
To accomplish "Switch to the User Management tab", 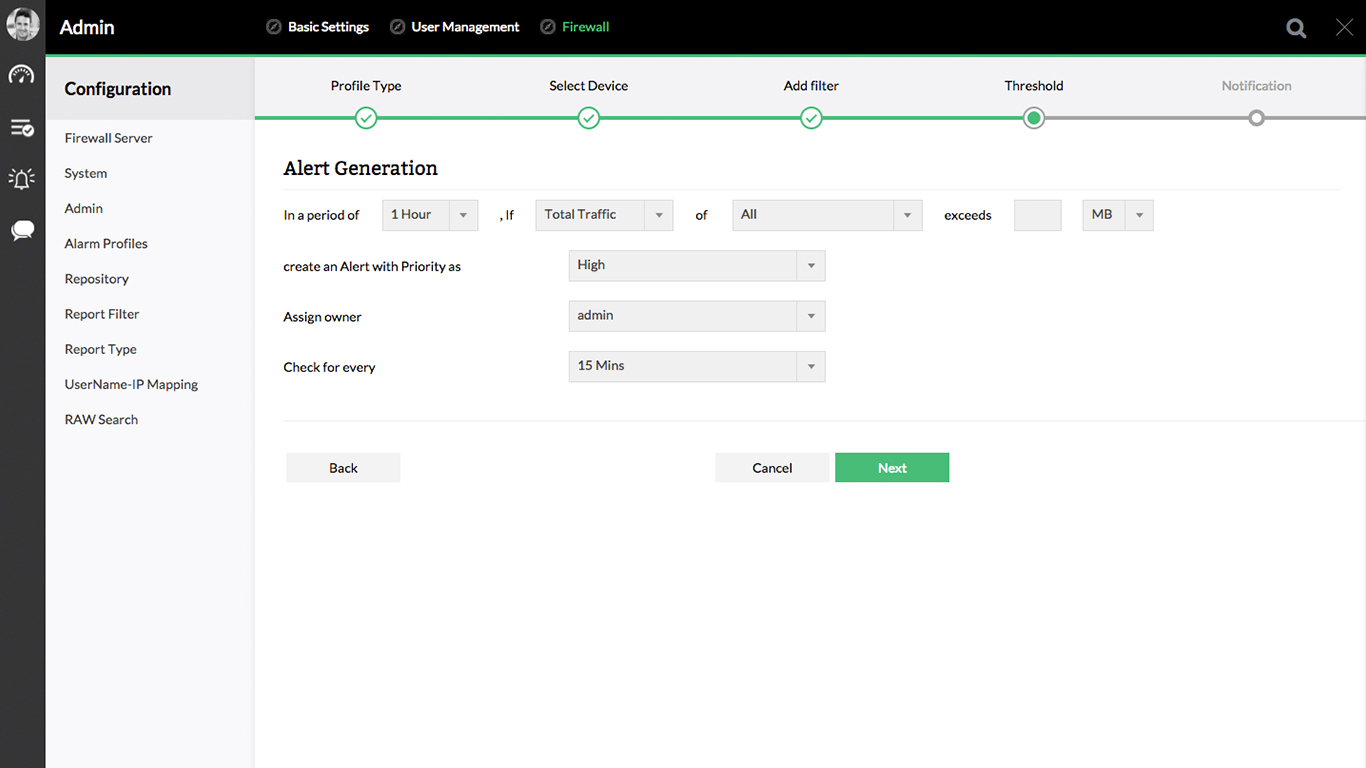I will pos(465,27).
